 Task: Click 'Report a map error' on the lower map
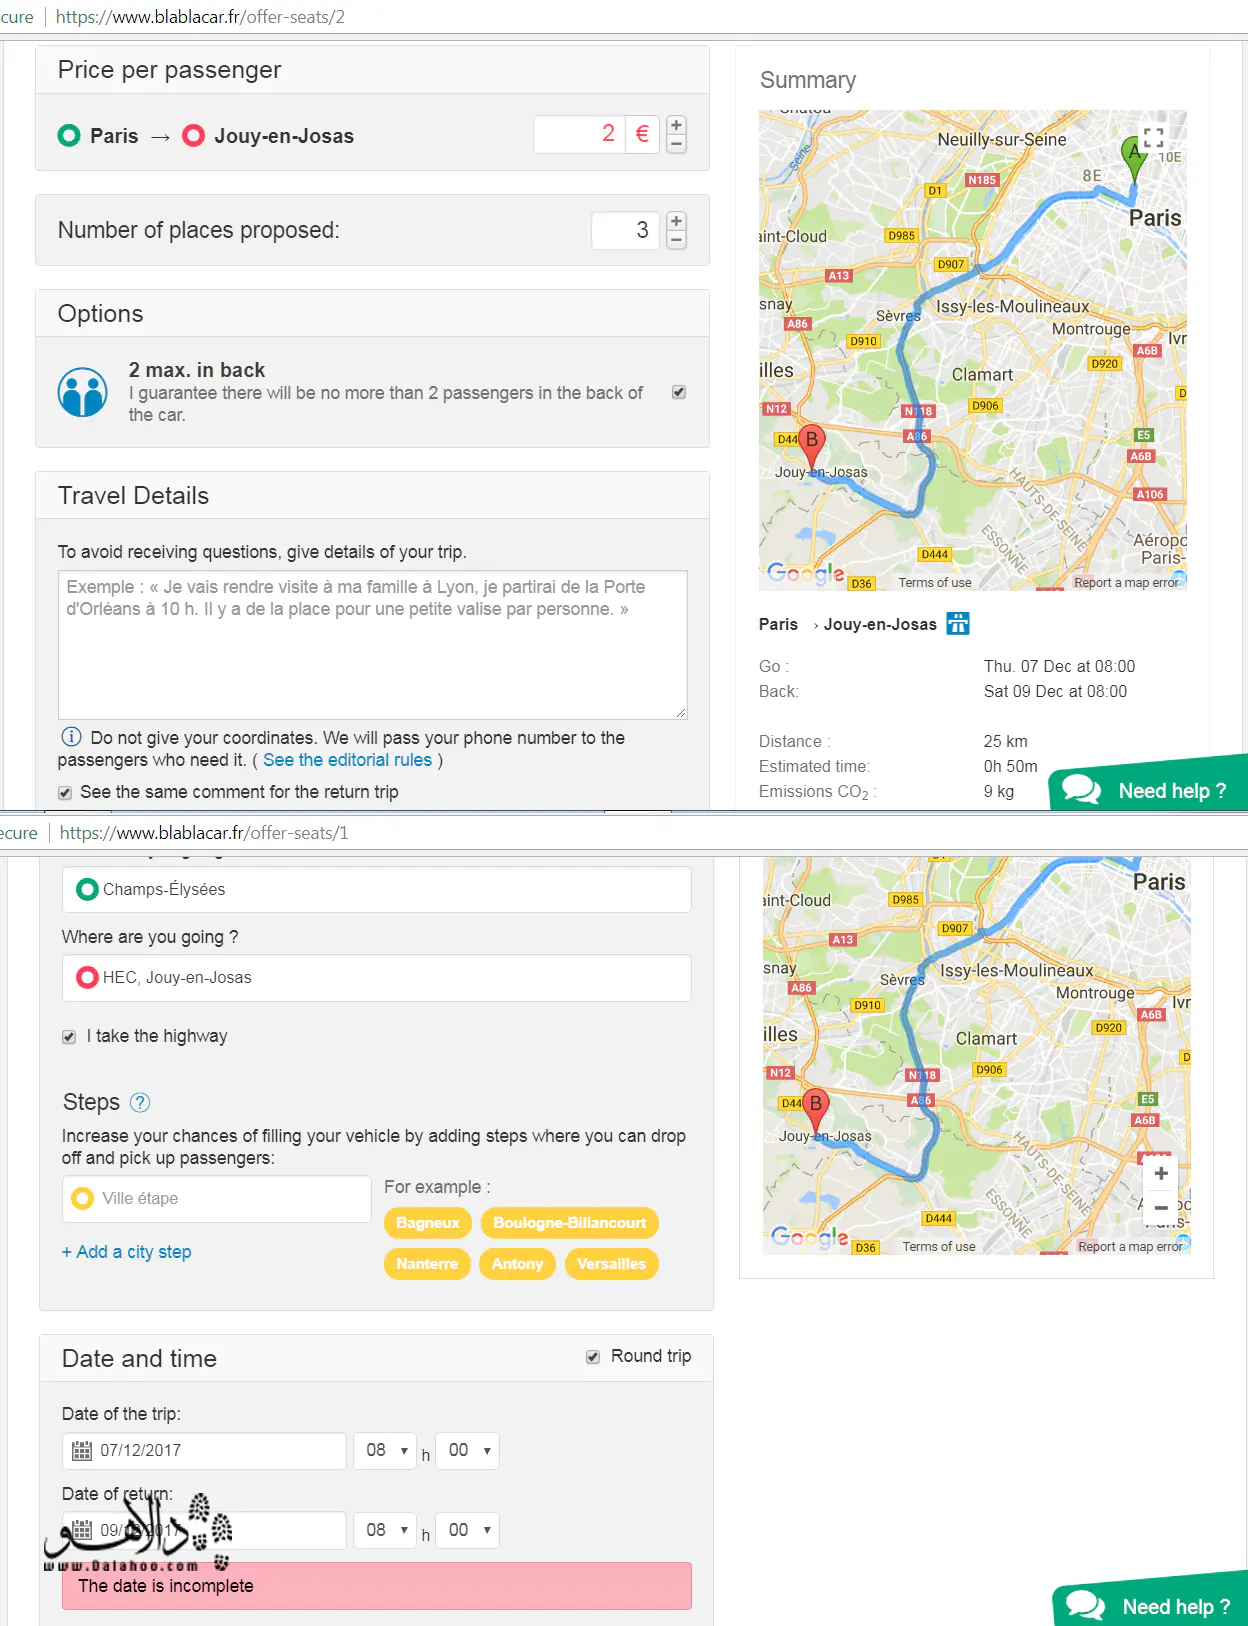tap(1131, 1247)
